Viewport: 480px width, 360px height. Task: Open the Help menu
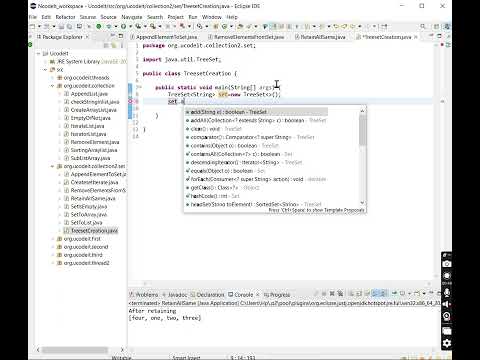(x=232, y=17)
